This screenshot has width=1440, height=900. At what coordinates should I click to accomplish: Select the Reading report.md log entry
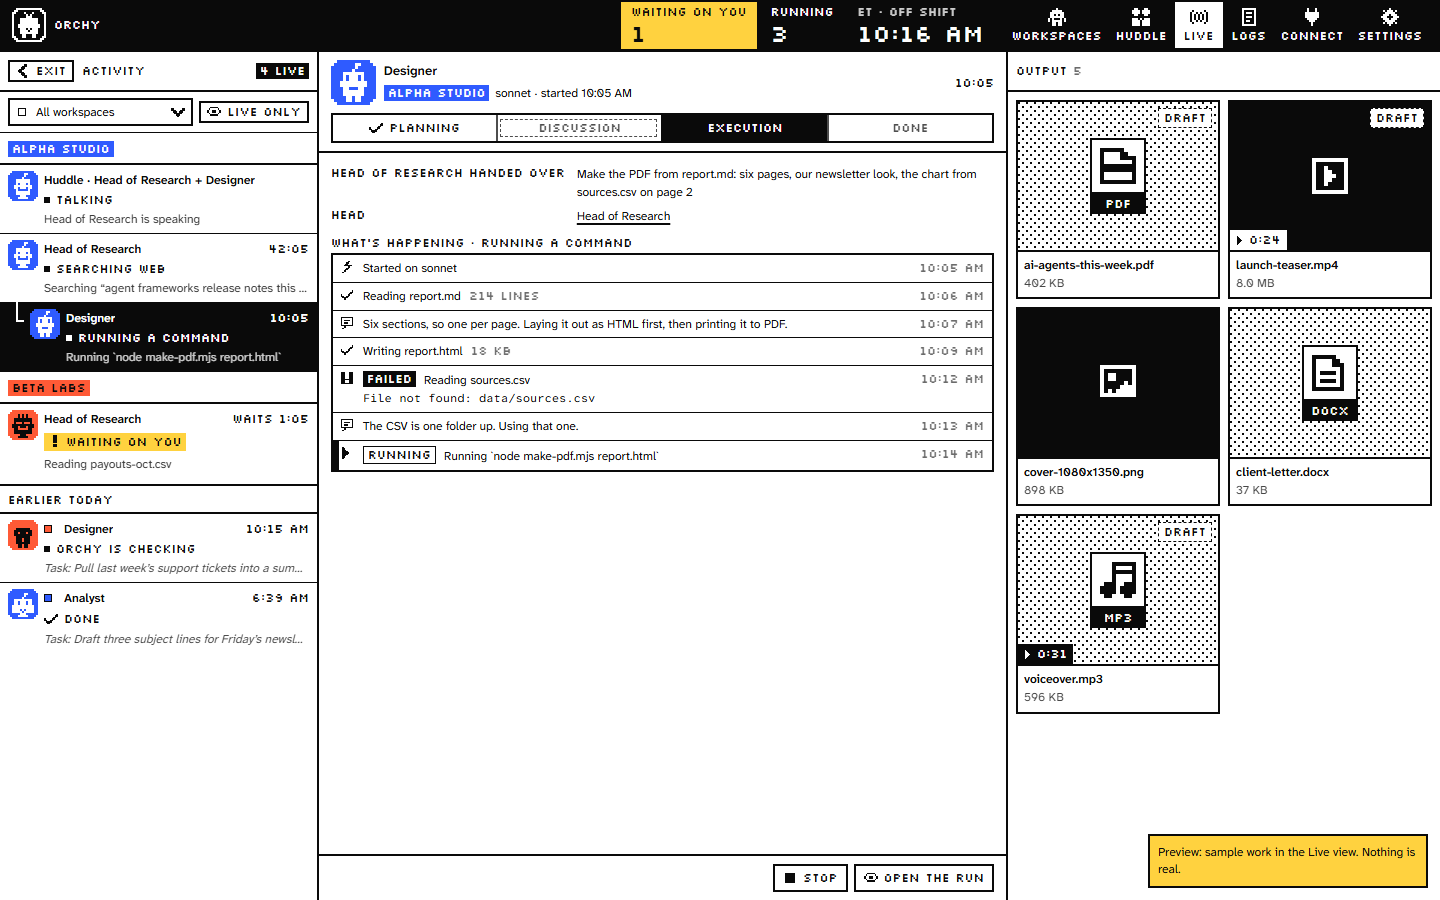[662, 296]
